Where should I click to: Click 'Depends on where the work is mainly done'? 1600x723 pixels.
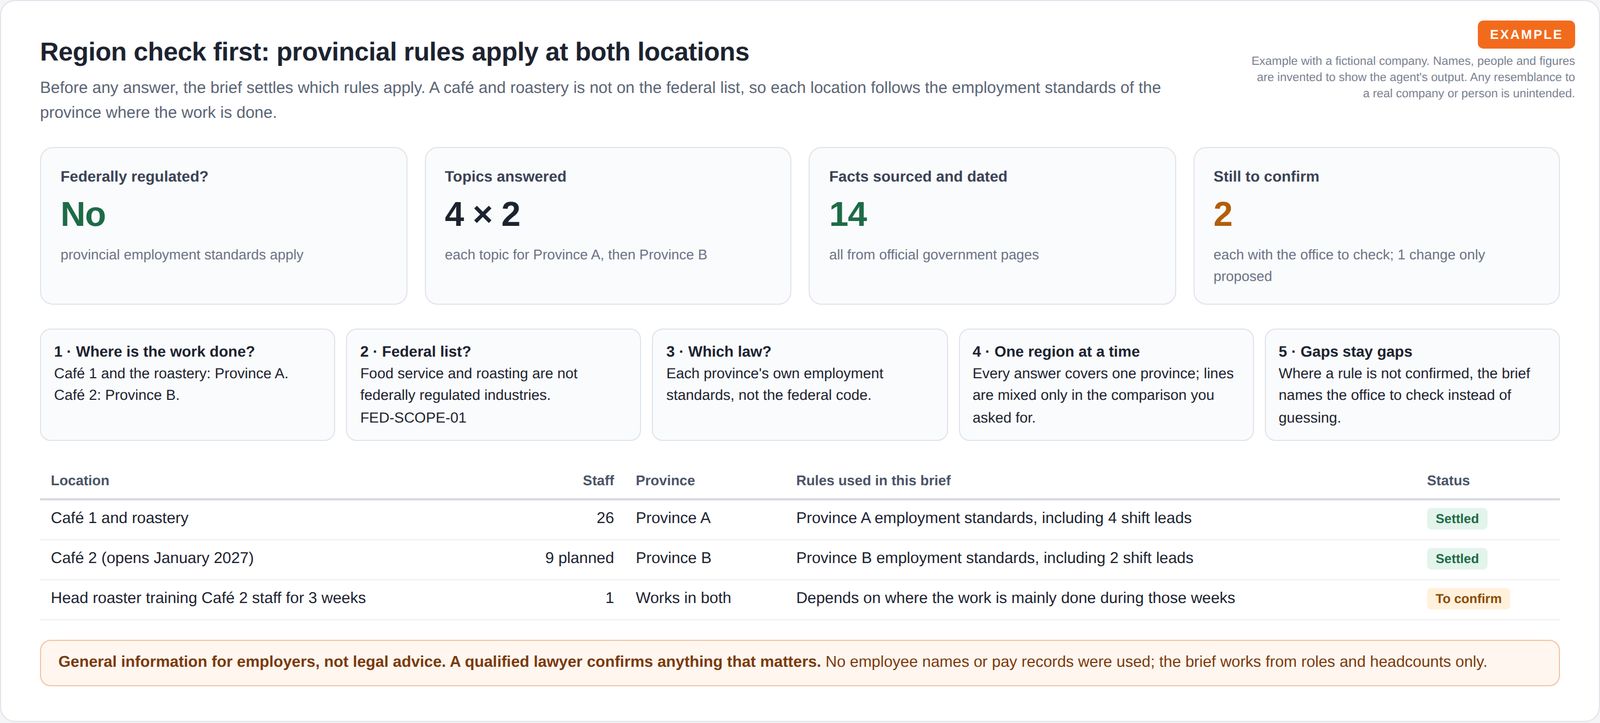(x=1015, y=598)
